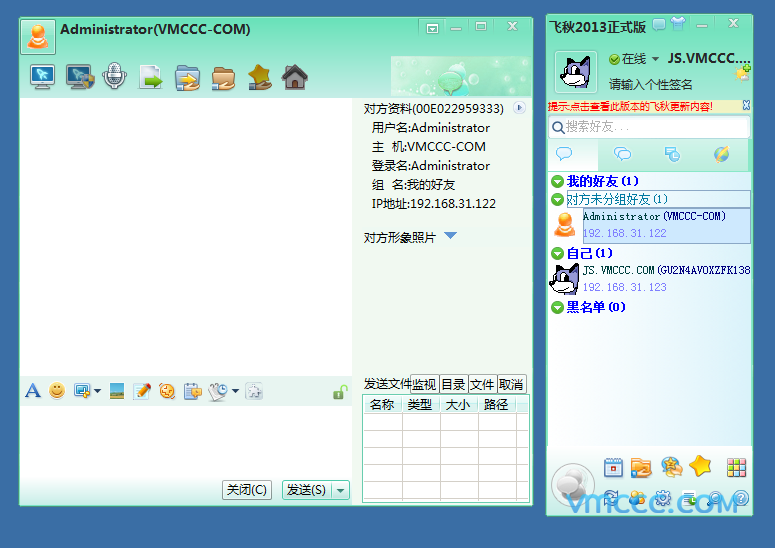Click the home icon in chat toolbar

pyautogui.click(x=294, y=77)
